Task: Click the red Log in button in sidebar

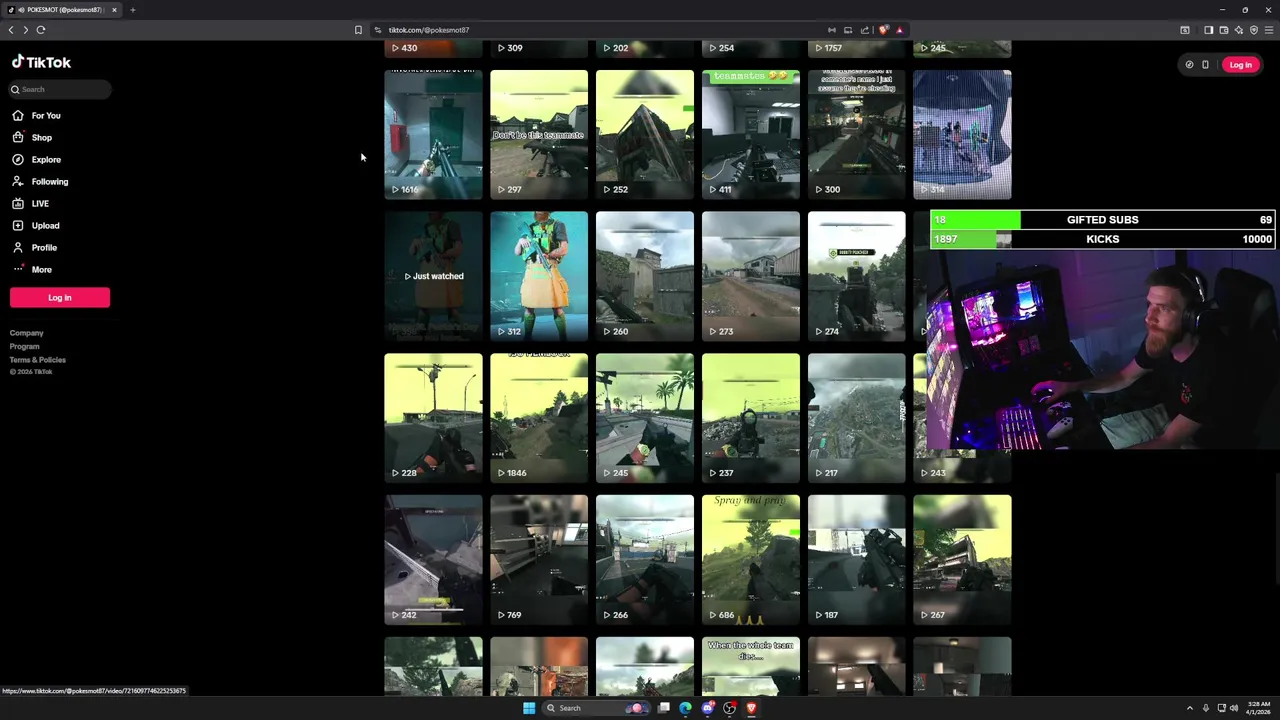Action: coord(60,297)
